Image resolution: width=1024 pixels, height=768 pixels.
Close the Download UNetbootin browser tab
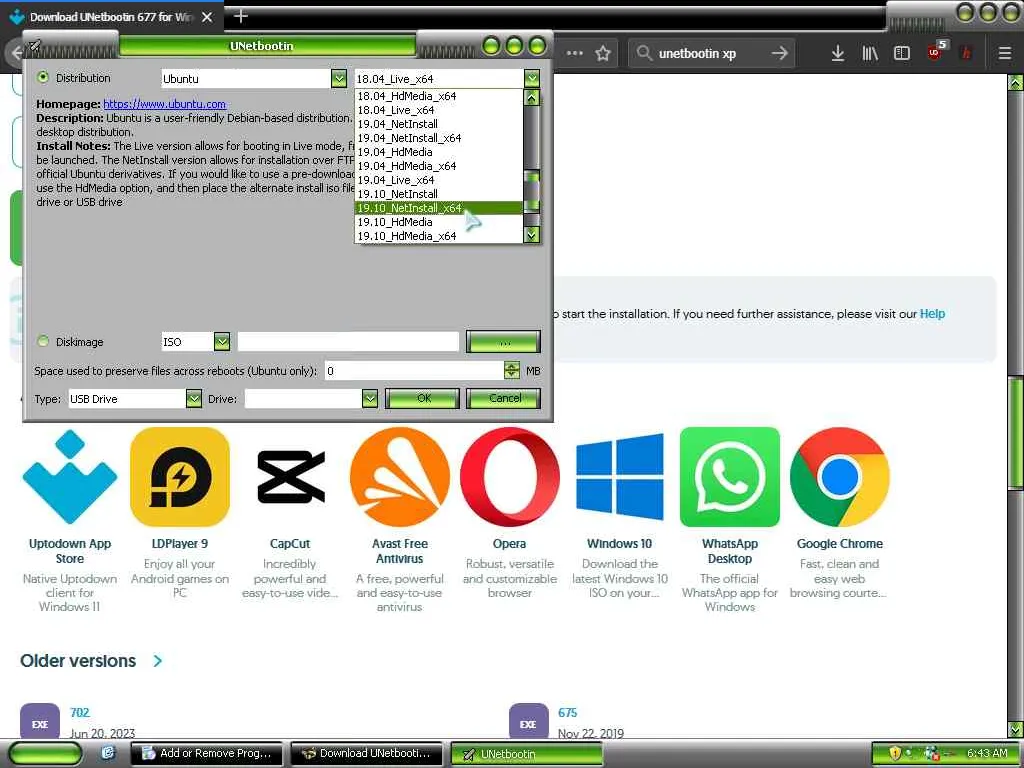click(207, 17)
